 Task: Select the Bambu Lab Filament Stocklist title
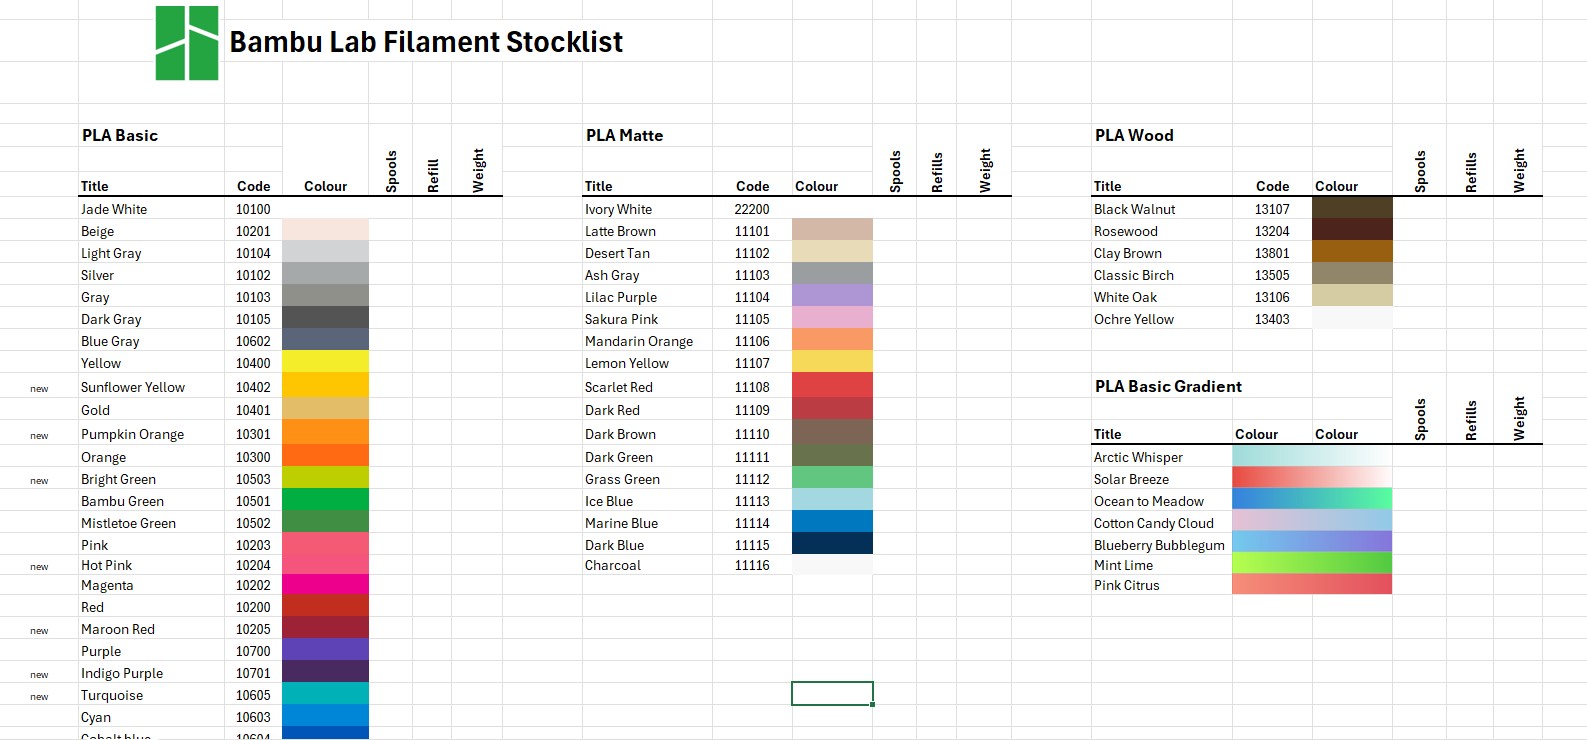coord(426,42)
